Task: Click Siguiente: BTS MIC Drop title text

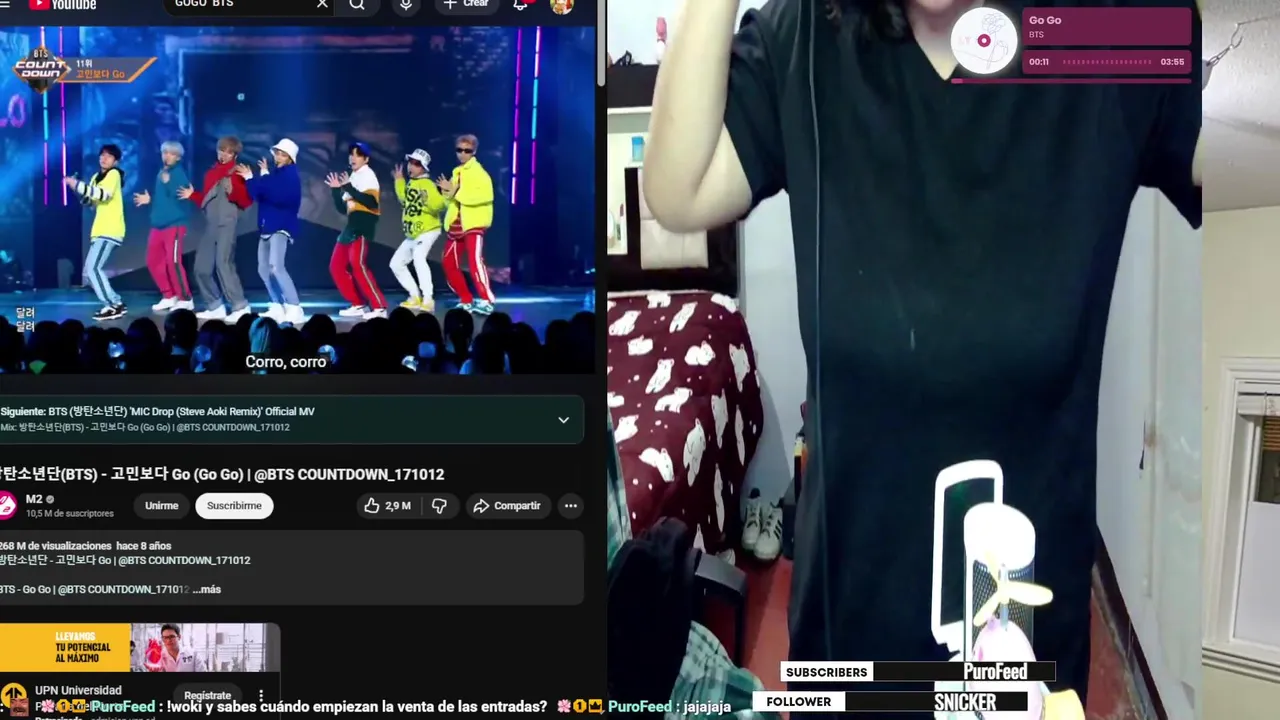Action: tap(158, 411)
